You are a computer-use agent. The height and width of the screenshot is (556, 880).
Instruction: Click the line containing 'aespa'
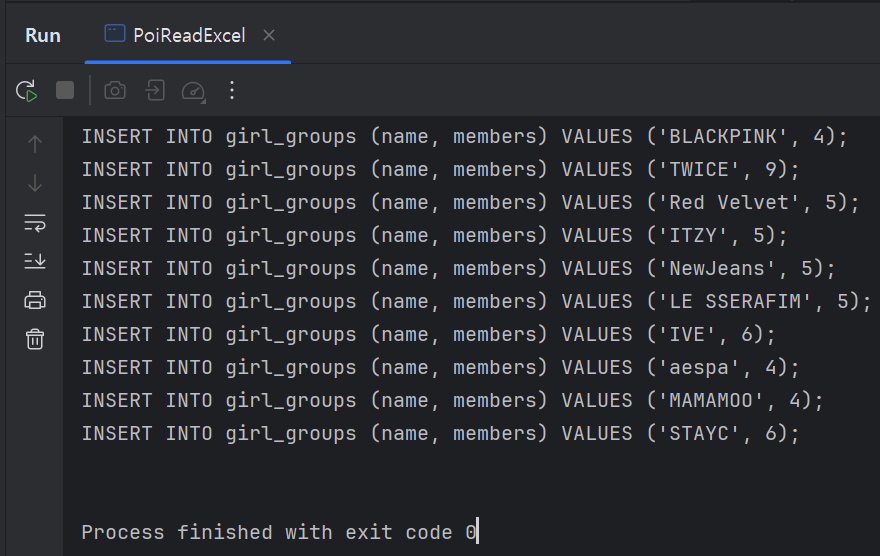441,368
